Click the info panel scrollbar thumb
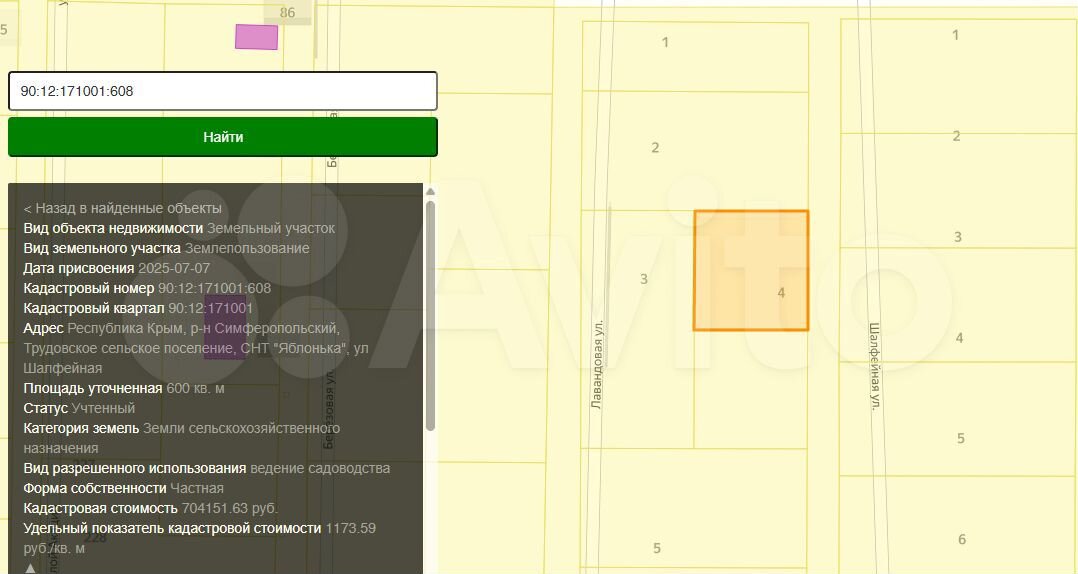 [430, 316]
